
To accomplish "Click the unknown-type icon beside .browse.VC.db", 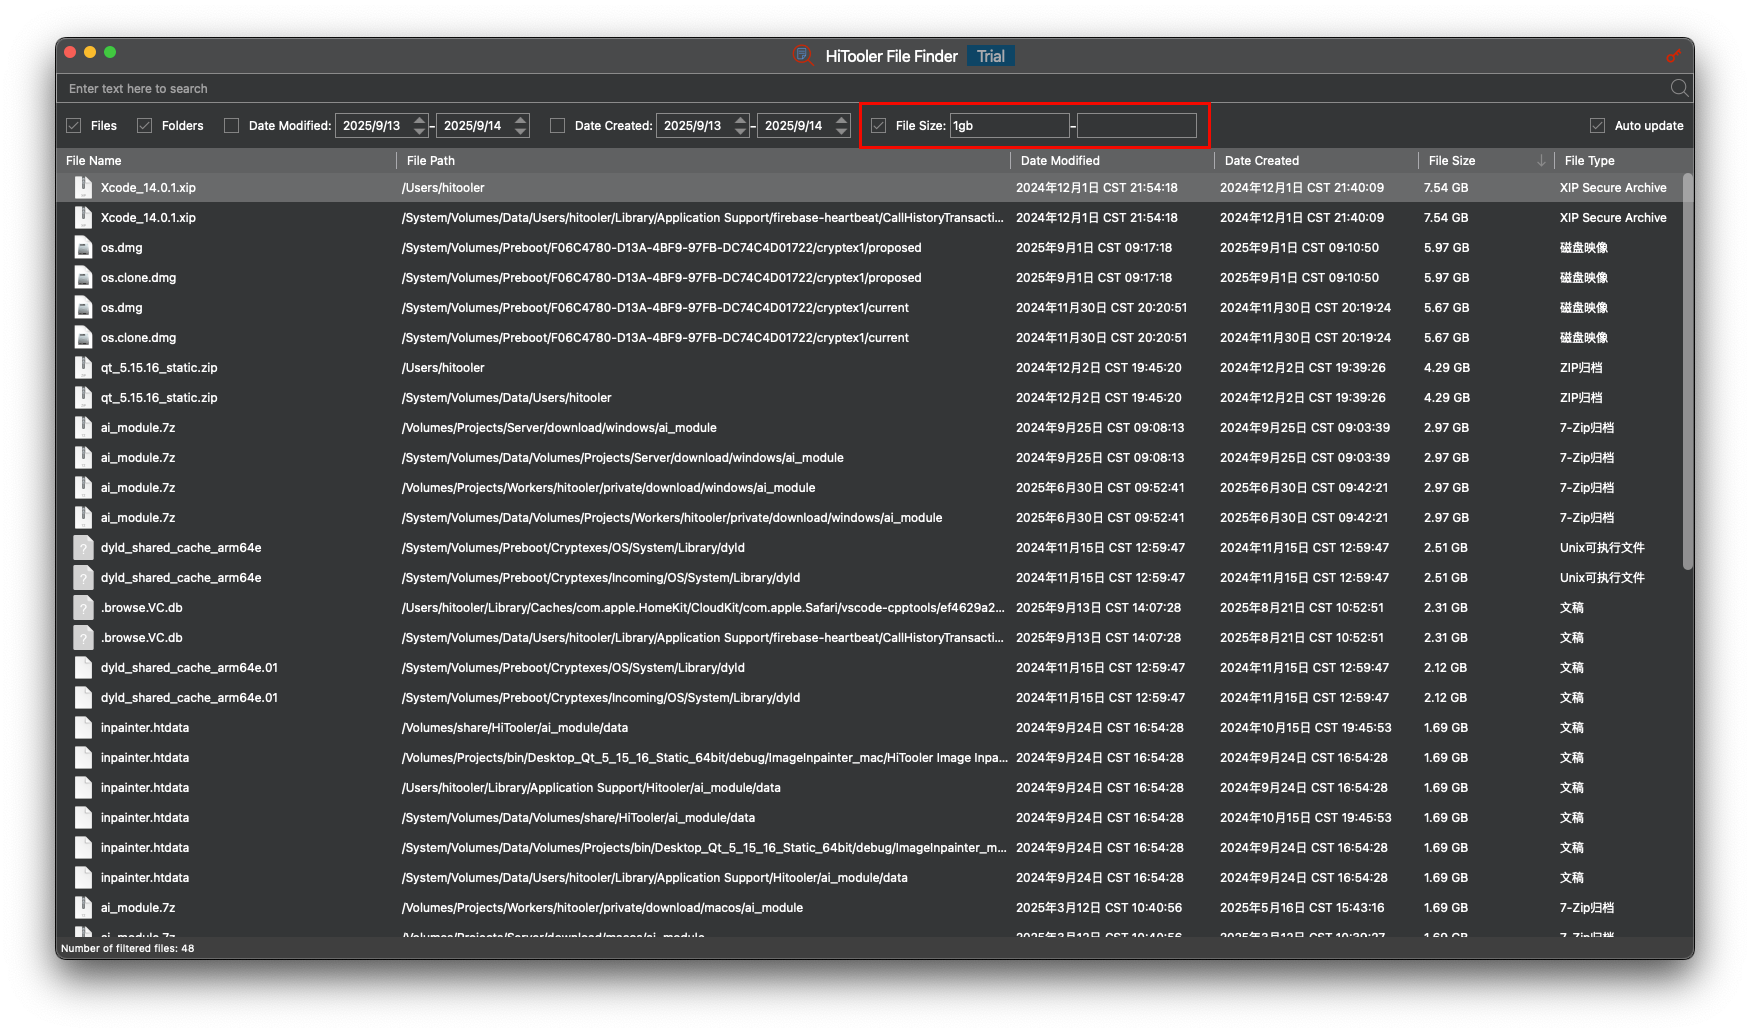I will pos(83,607).
